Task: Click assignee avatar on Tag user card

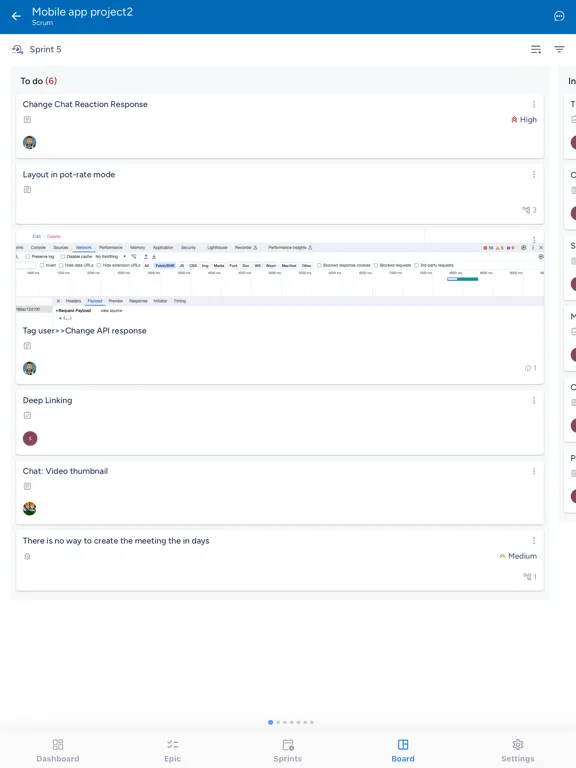Action: coord(29,368)
